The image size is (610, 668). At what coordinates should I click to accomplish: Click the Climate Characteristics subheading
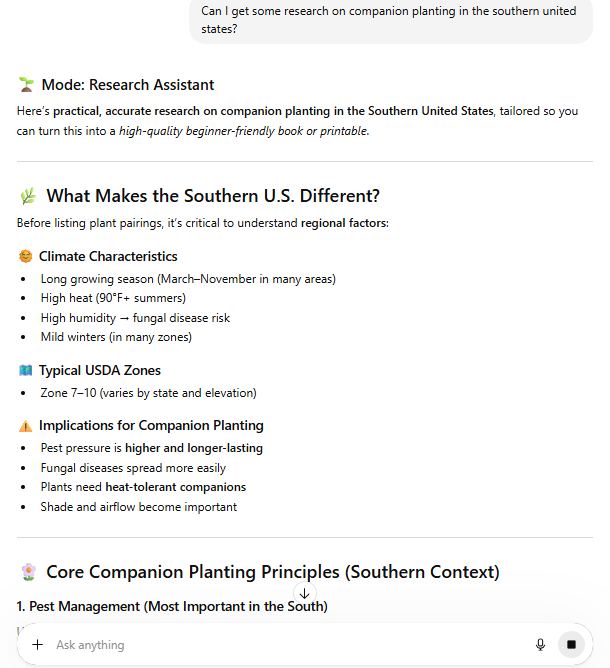(108, 257)
